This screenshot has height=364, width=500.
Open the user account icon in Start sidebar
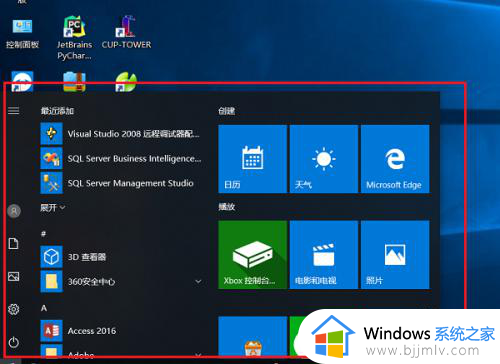pos(14,211)
